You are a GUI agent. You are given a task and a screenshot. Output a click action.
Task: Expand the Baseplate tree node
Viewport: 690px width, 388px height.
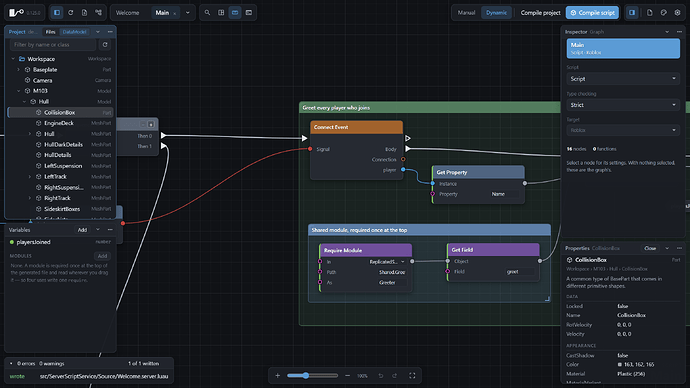[x=18, y=70]
